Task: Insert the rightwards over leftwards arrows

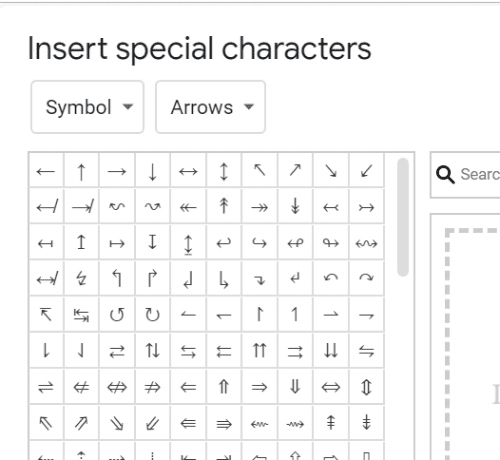Action: coord(117,351)
